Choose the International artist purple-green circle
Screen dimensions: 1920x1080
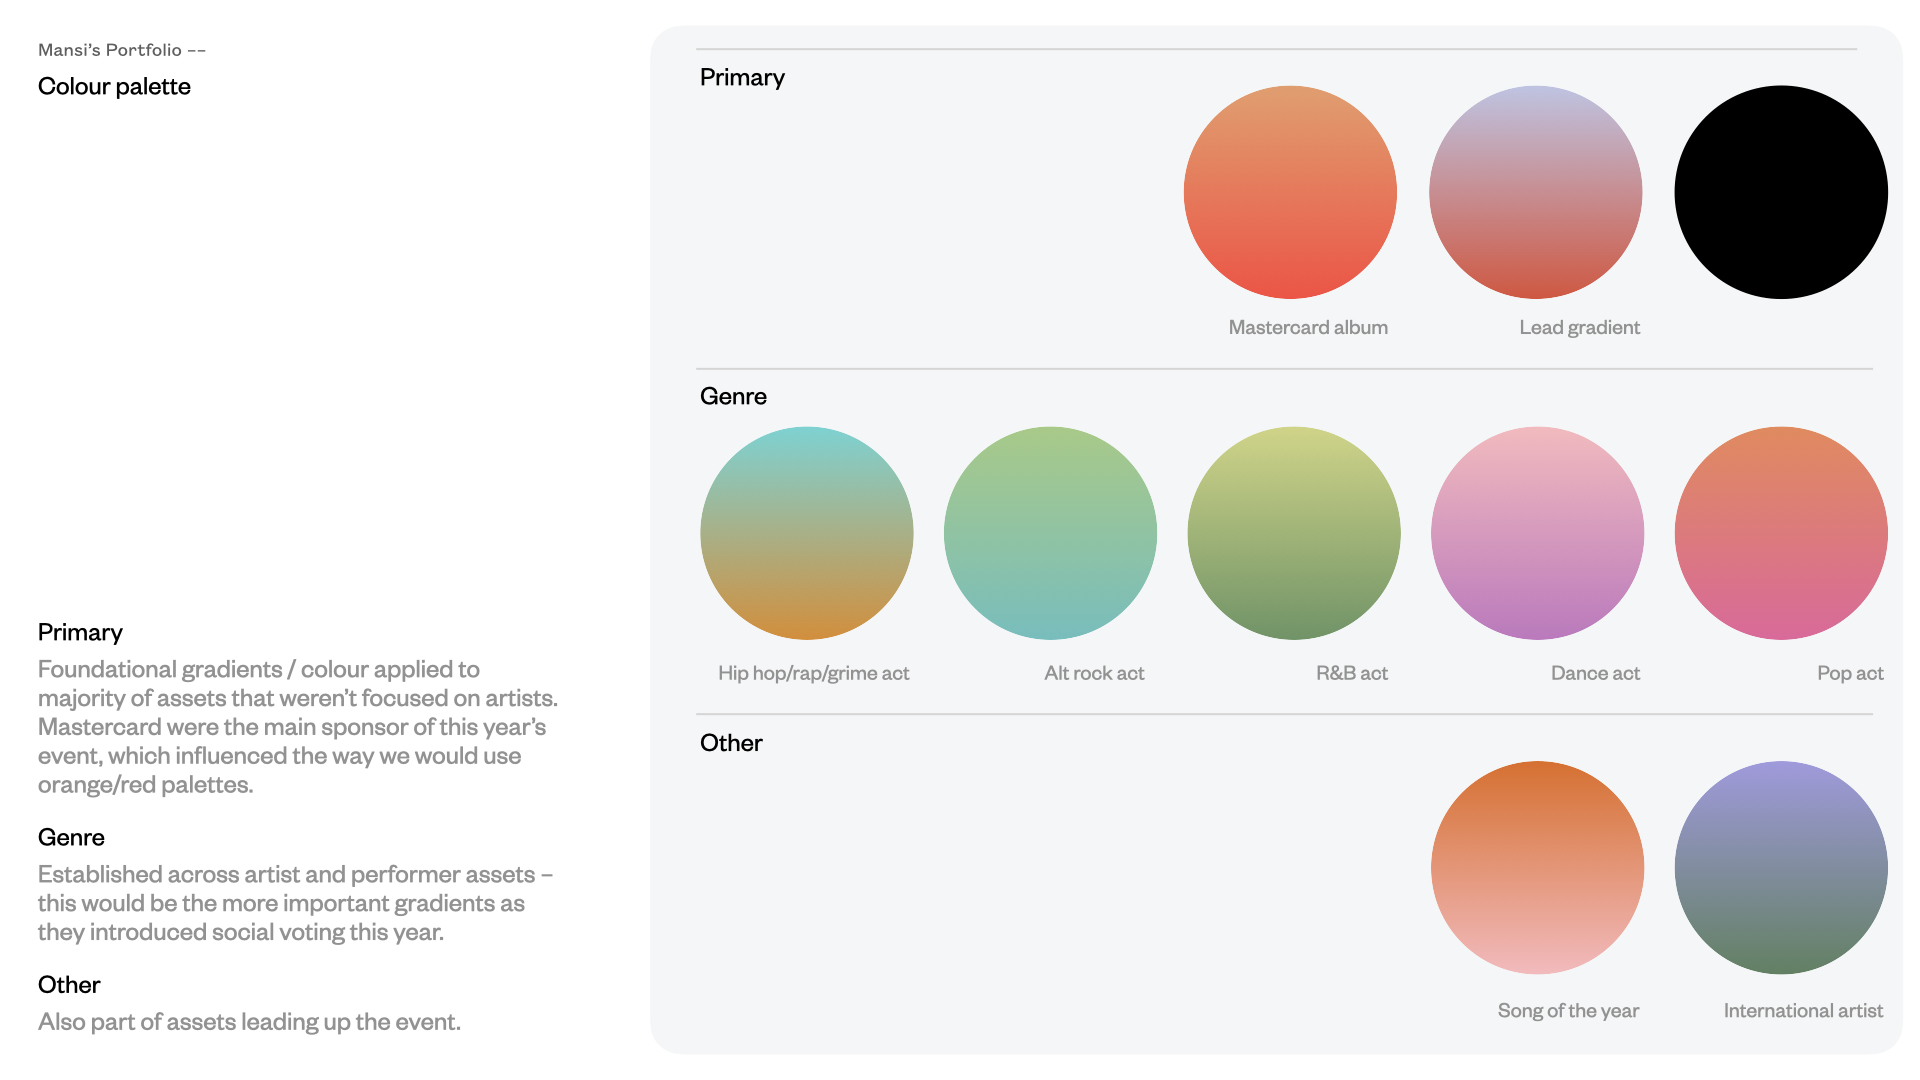tap(1780, 867)
